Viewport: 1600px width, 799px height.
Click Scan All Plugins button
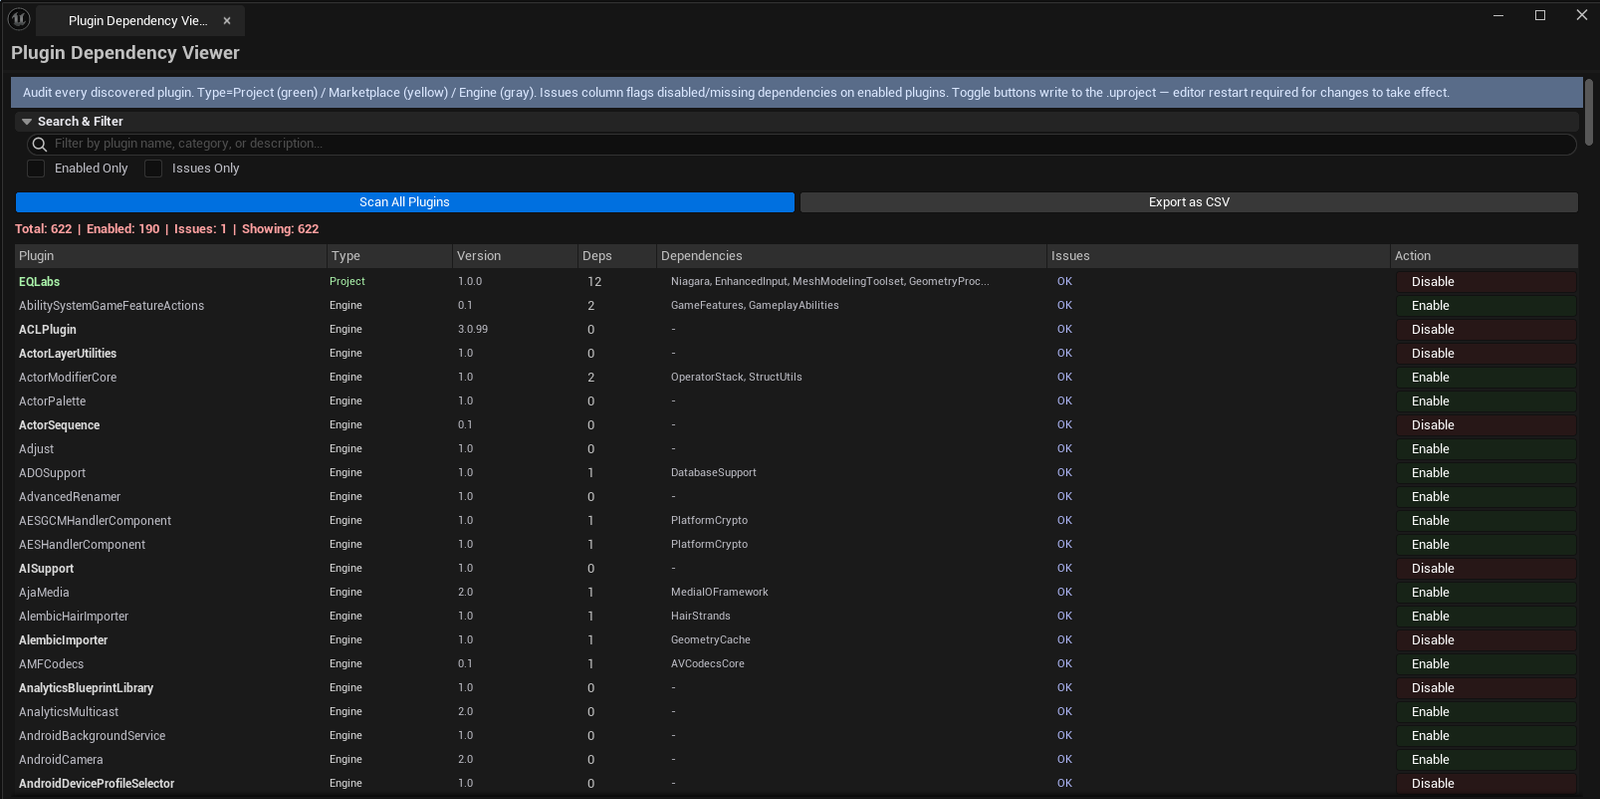[405, 202]
